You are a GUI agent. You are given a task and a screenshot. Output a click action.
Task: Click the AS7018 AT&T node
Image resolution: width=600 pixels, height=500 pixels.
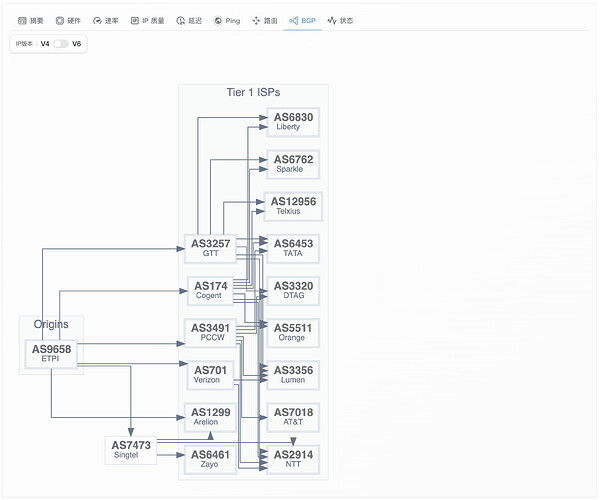tap(293, 417)
